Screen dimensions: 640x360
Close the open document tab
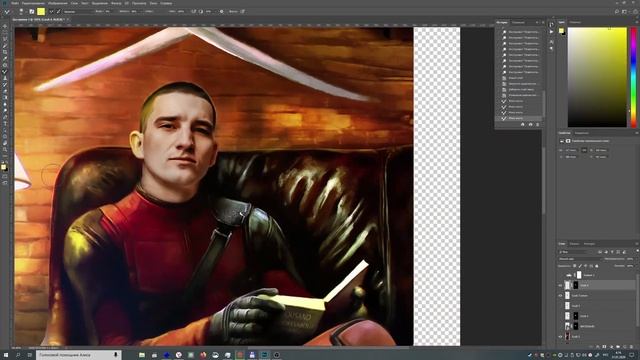[68, 19]
